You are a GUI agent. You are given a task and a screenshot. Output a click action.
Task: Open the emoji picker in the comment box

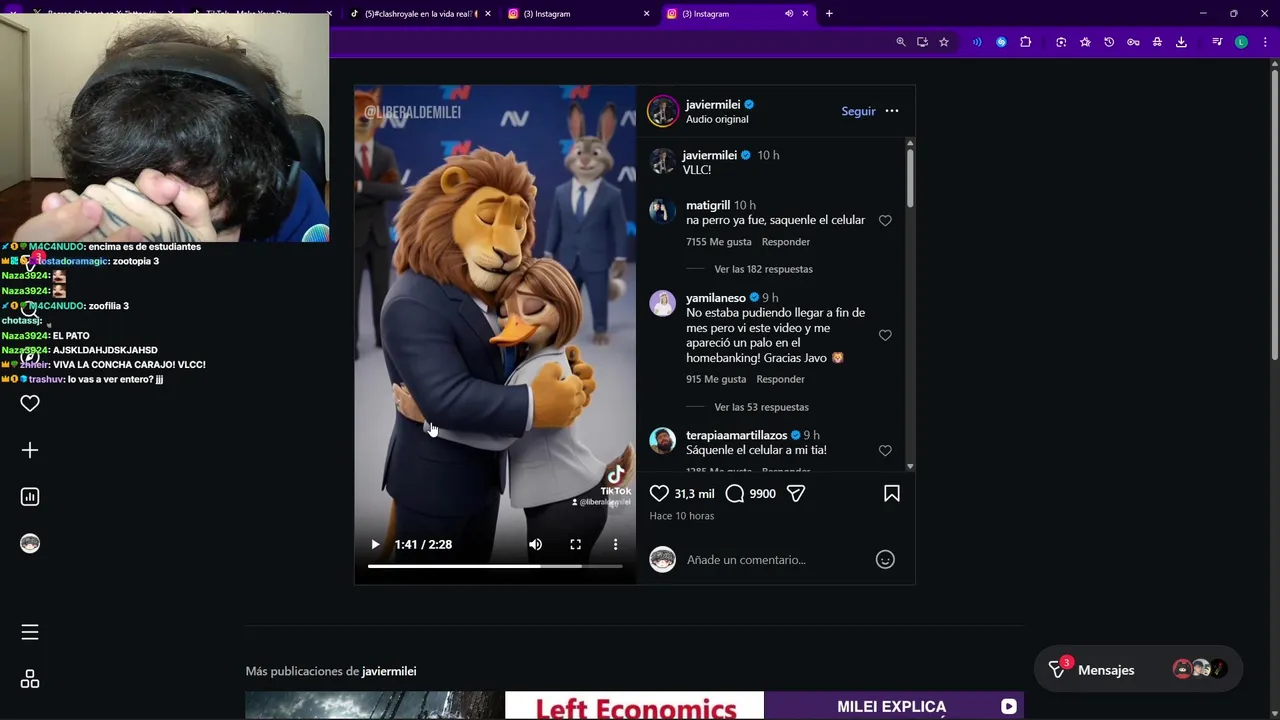pyautogui.click(x=885, y=559)
